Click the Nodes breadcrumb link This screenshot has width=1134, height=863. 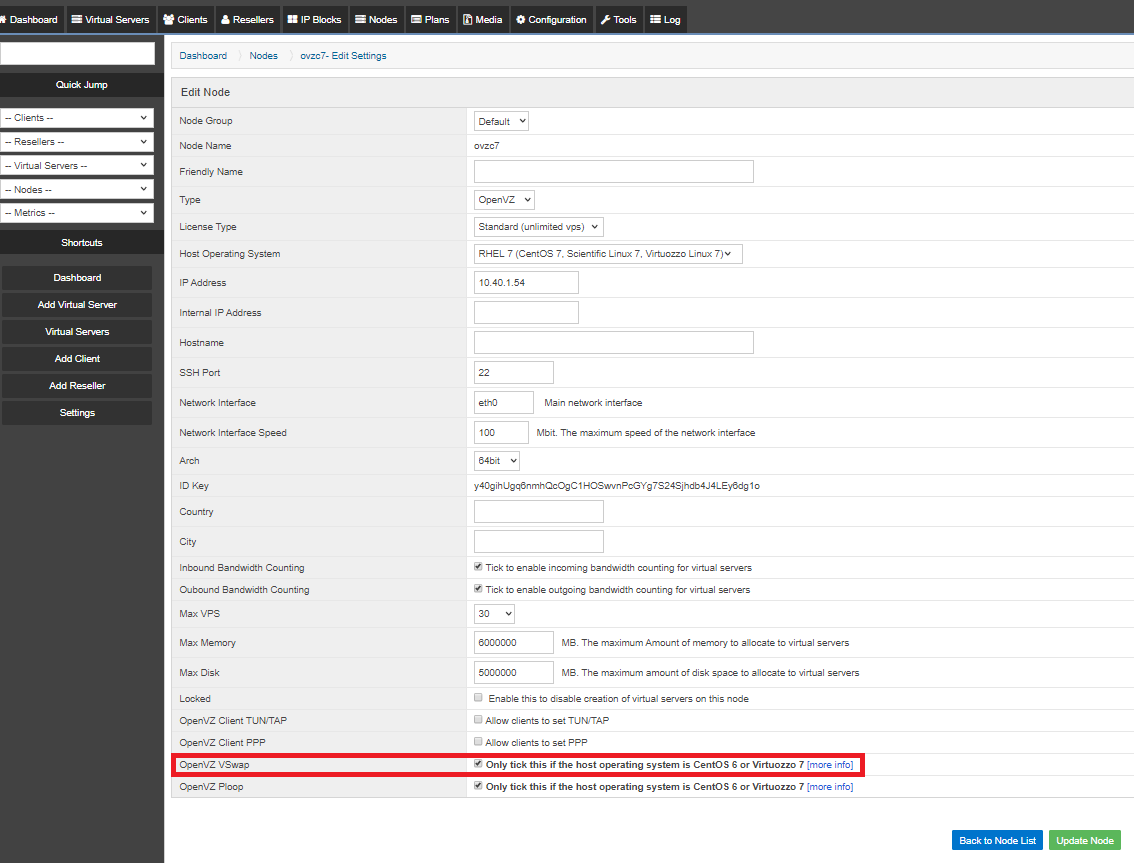(x=263, y=56)
